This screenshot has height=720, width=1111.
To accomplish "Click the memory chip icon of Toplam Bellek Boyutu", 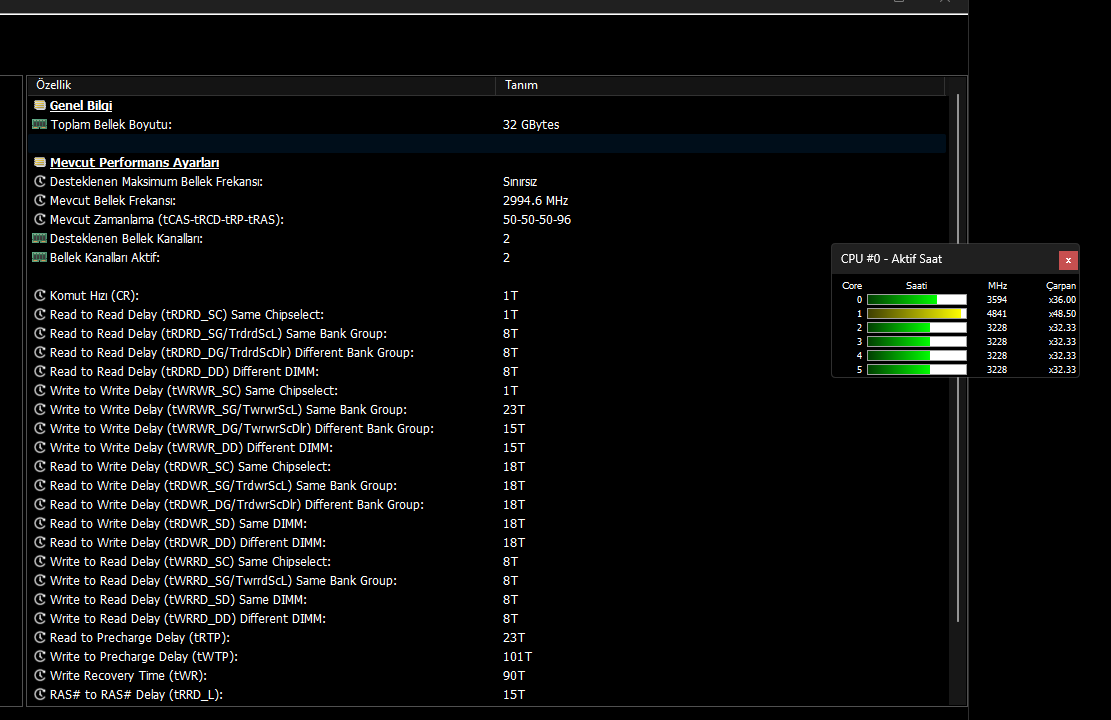I will 40,124.
